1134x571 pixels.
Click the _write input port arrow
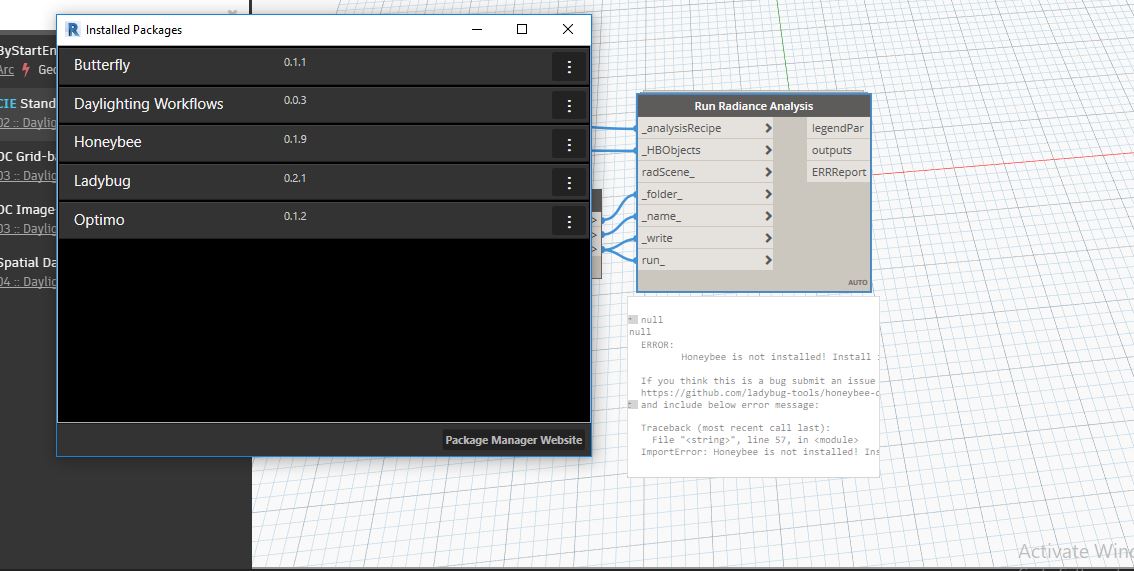point(768,238)
